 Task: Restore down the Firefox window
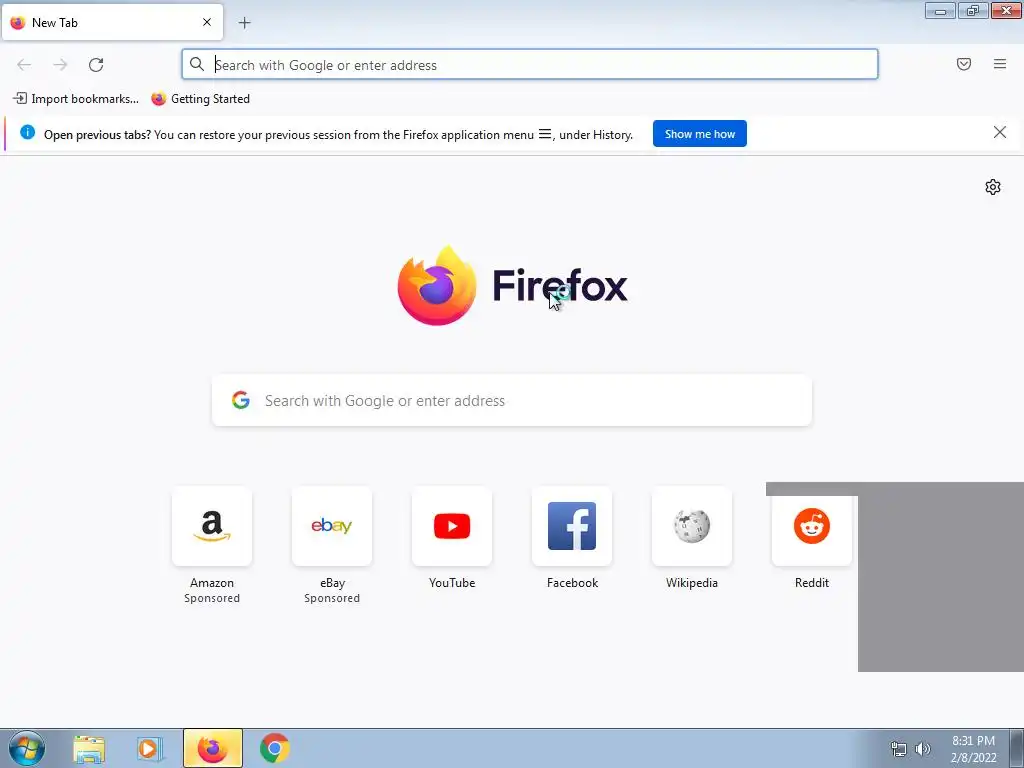coord(973,10)
